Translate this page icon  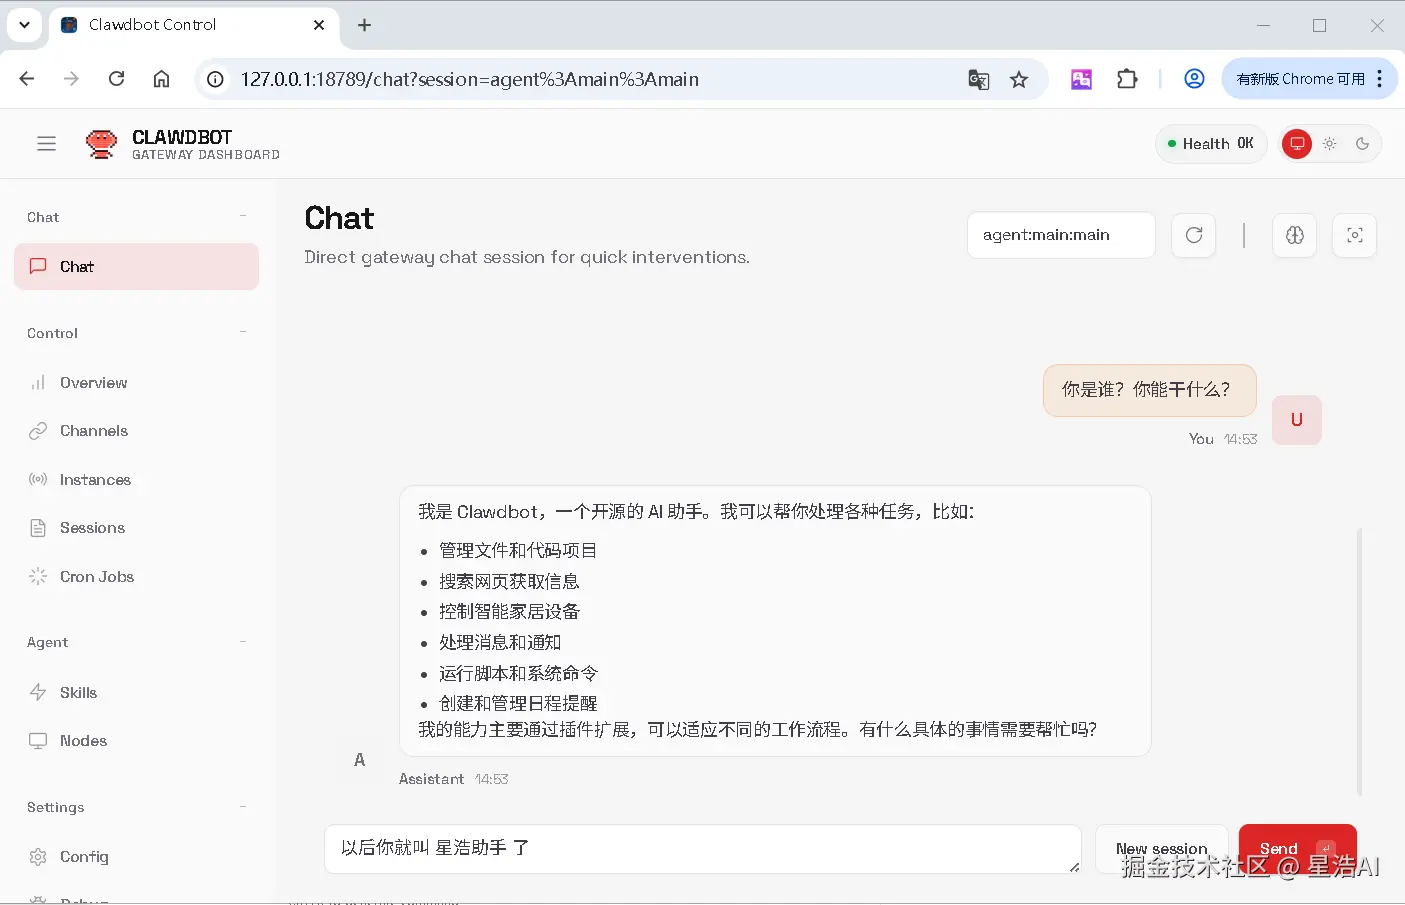click(979, 80)
